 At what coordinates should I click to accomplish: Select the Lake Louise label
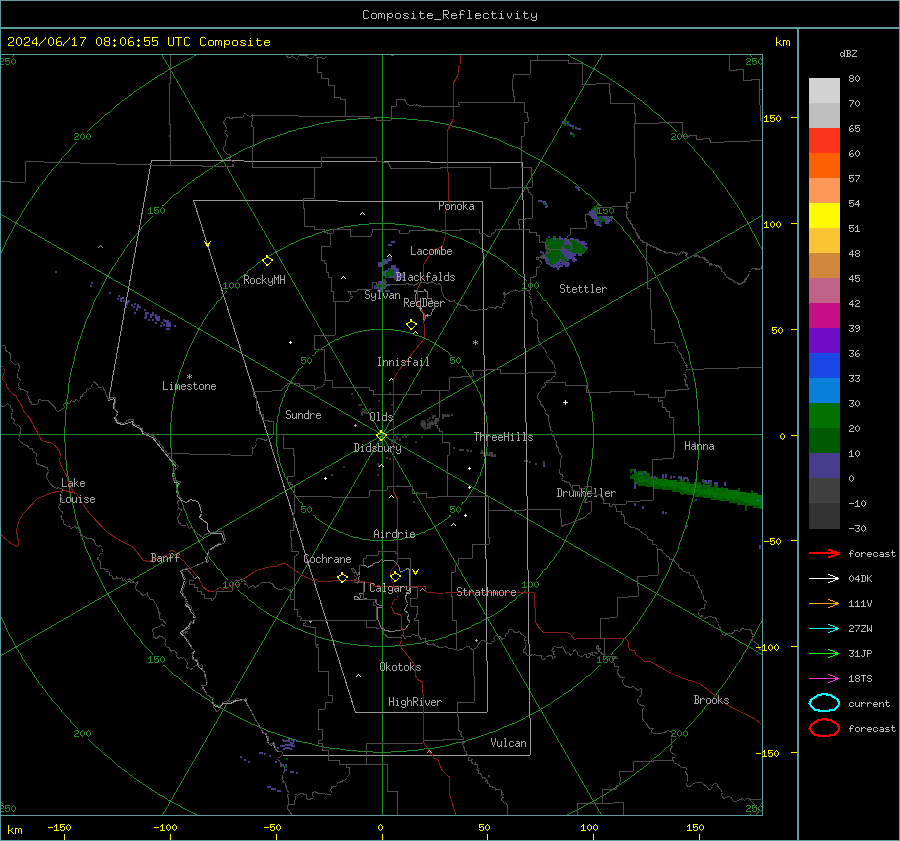click(x=77, y=491)
